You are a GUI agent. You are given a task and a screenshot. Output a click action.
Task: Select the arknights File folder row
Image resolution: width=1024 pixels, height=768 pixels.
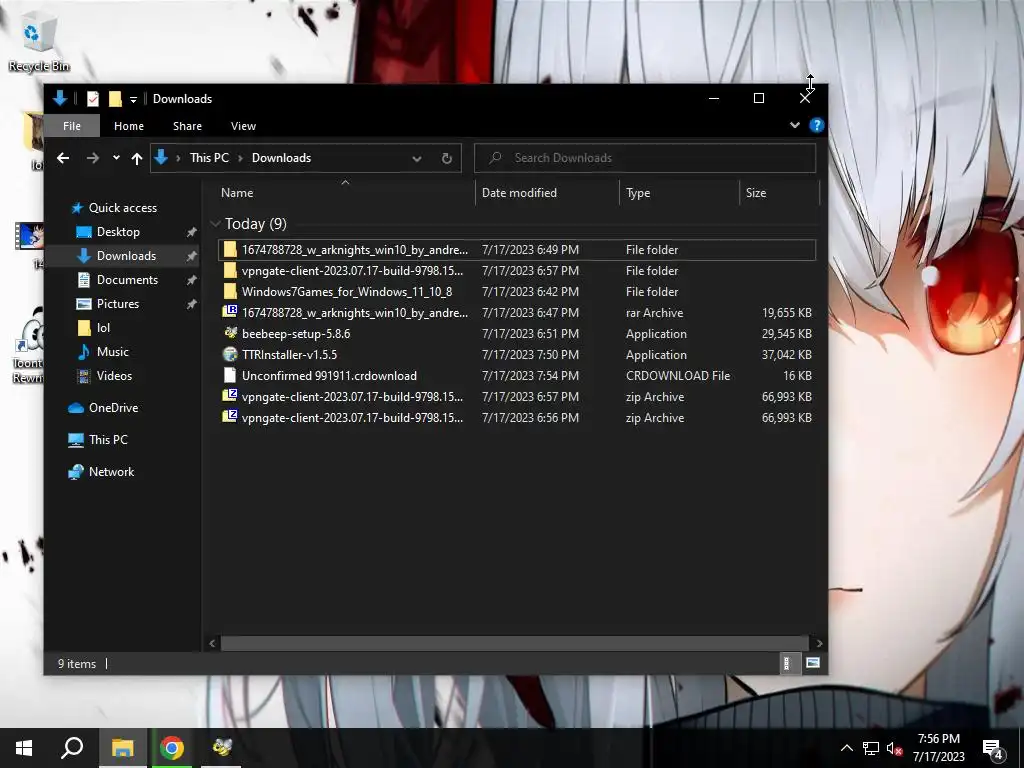(517, 249)
